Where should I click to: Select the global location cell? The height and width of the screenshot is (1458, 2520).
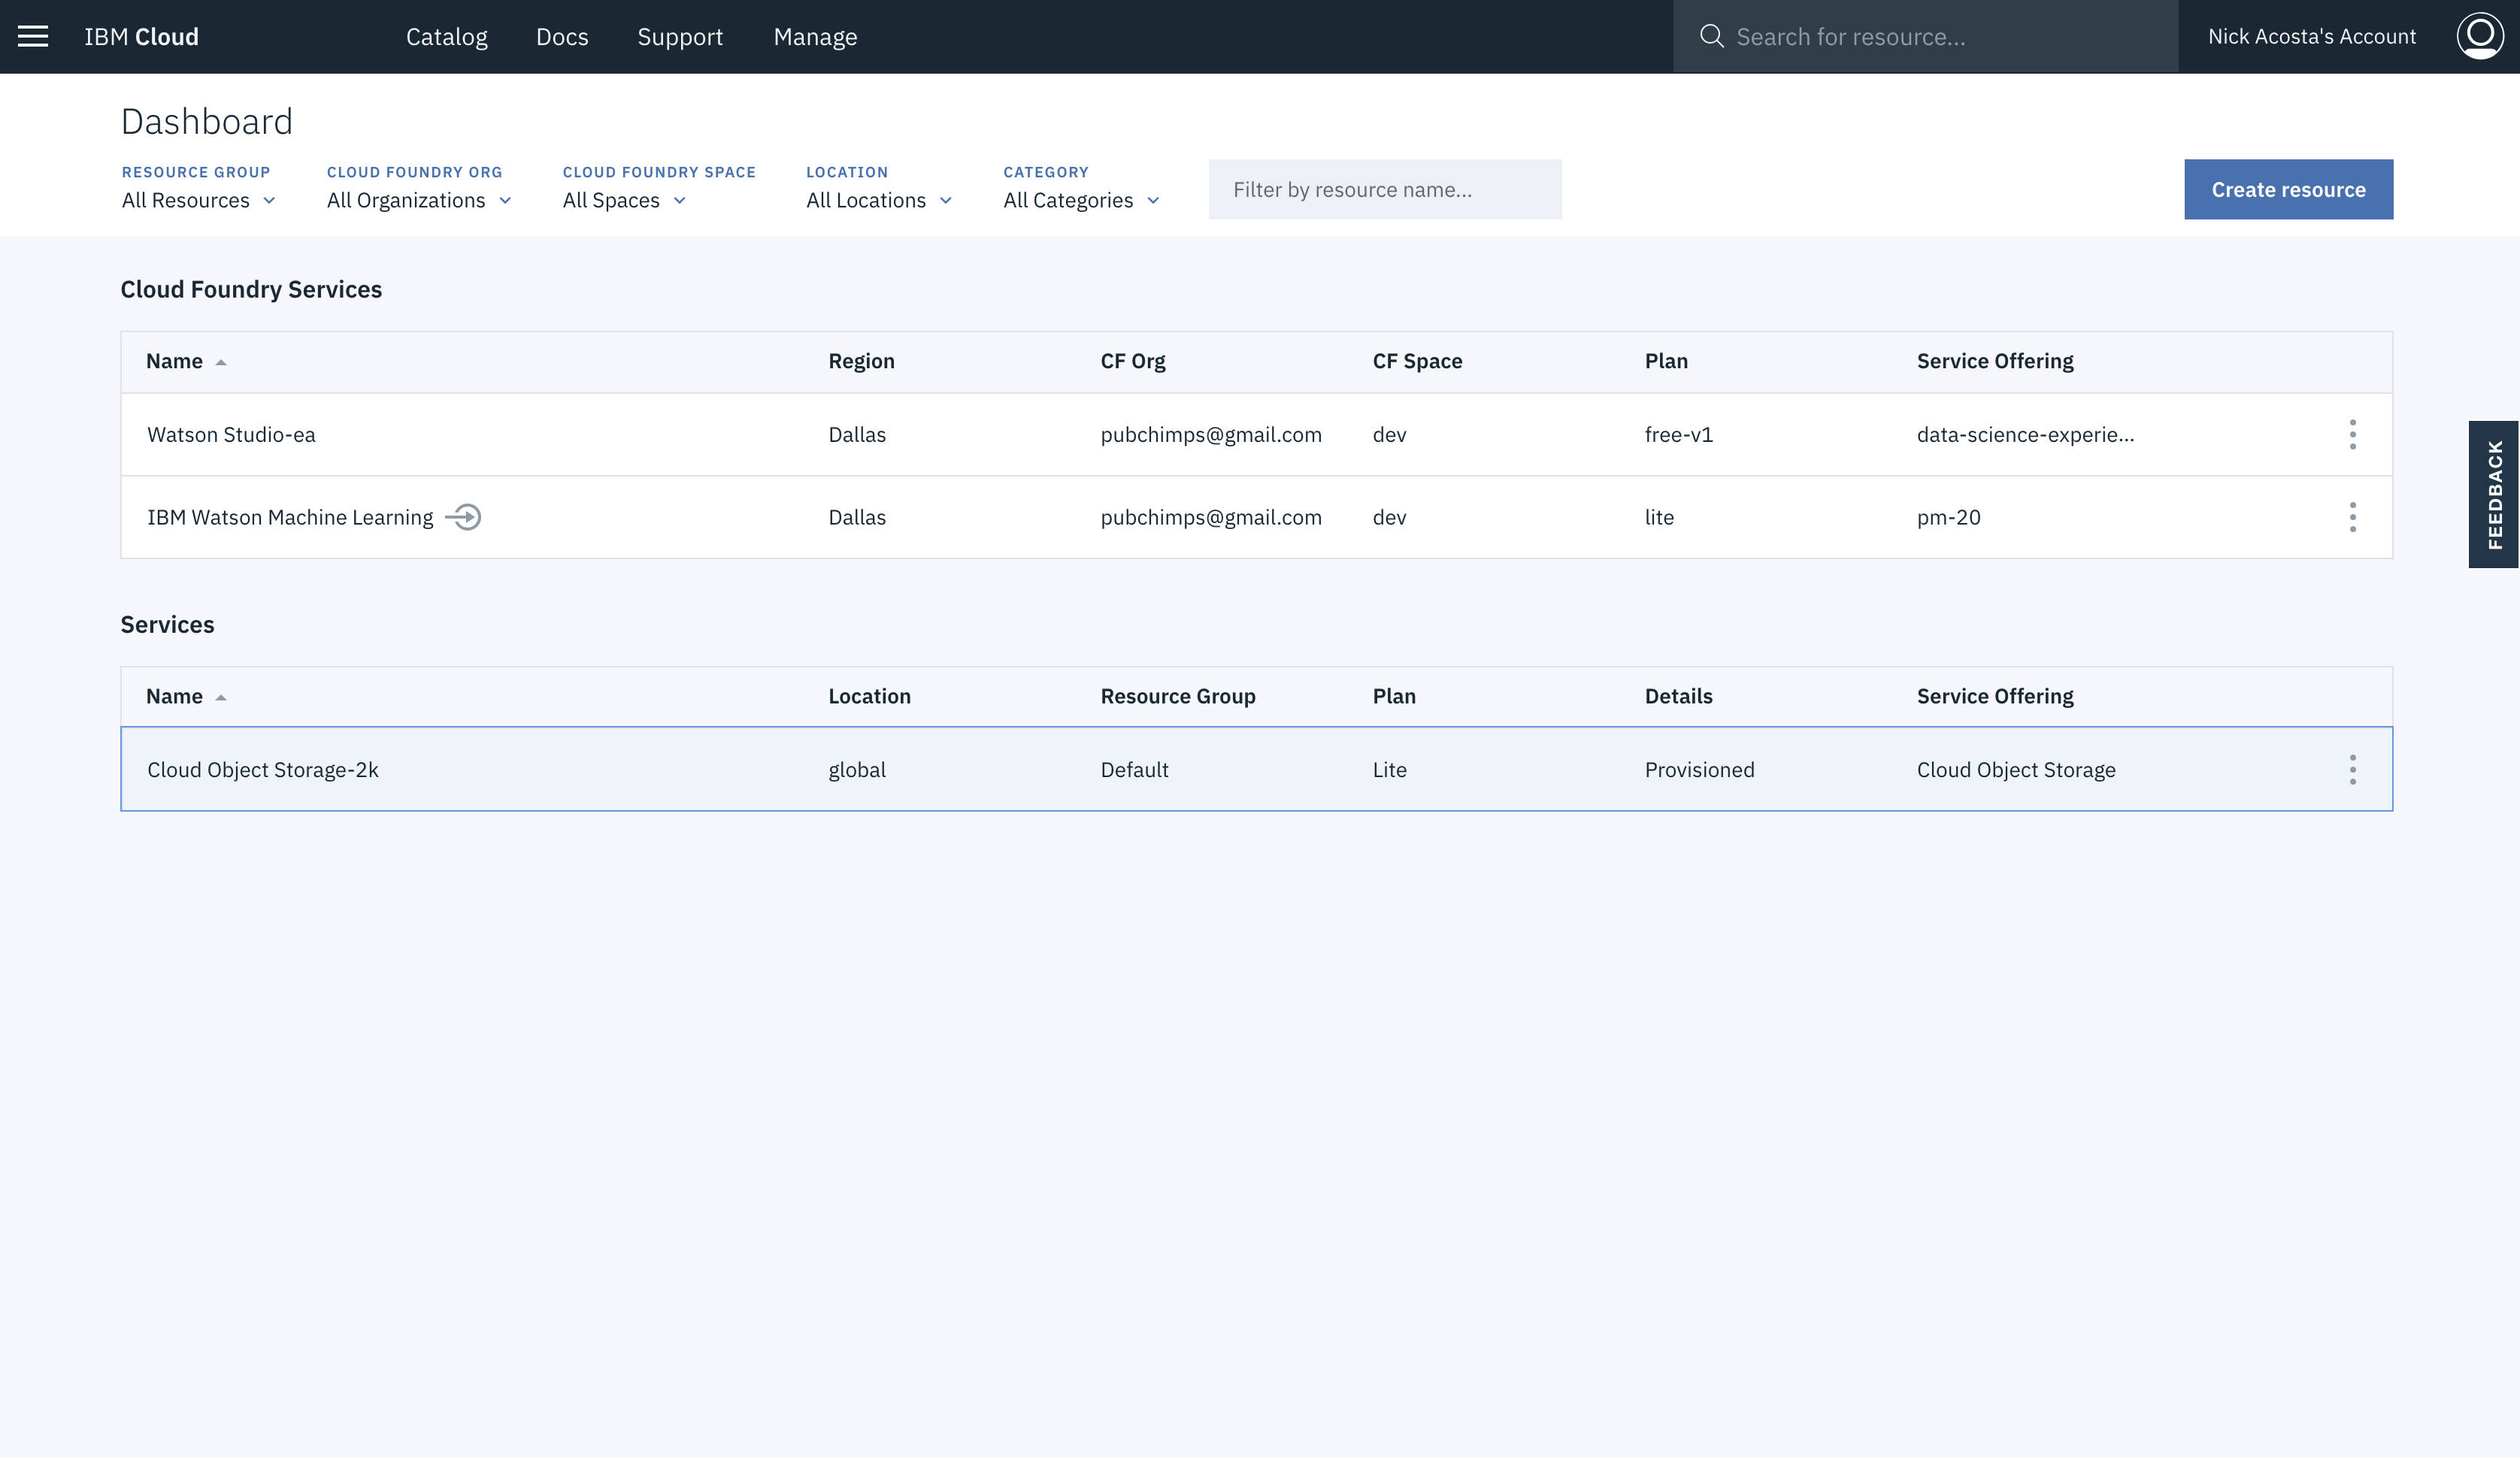[x=857, y=770]
